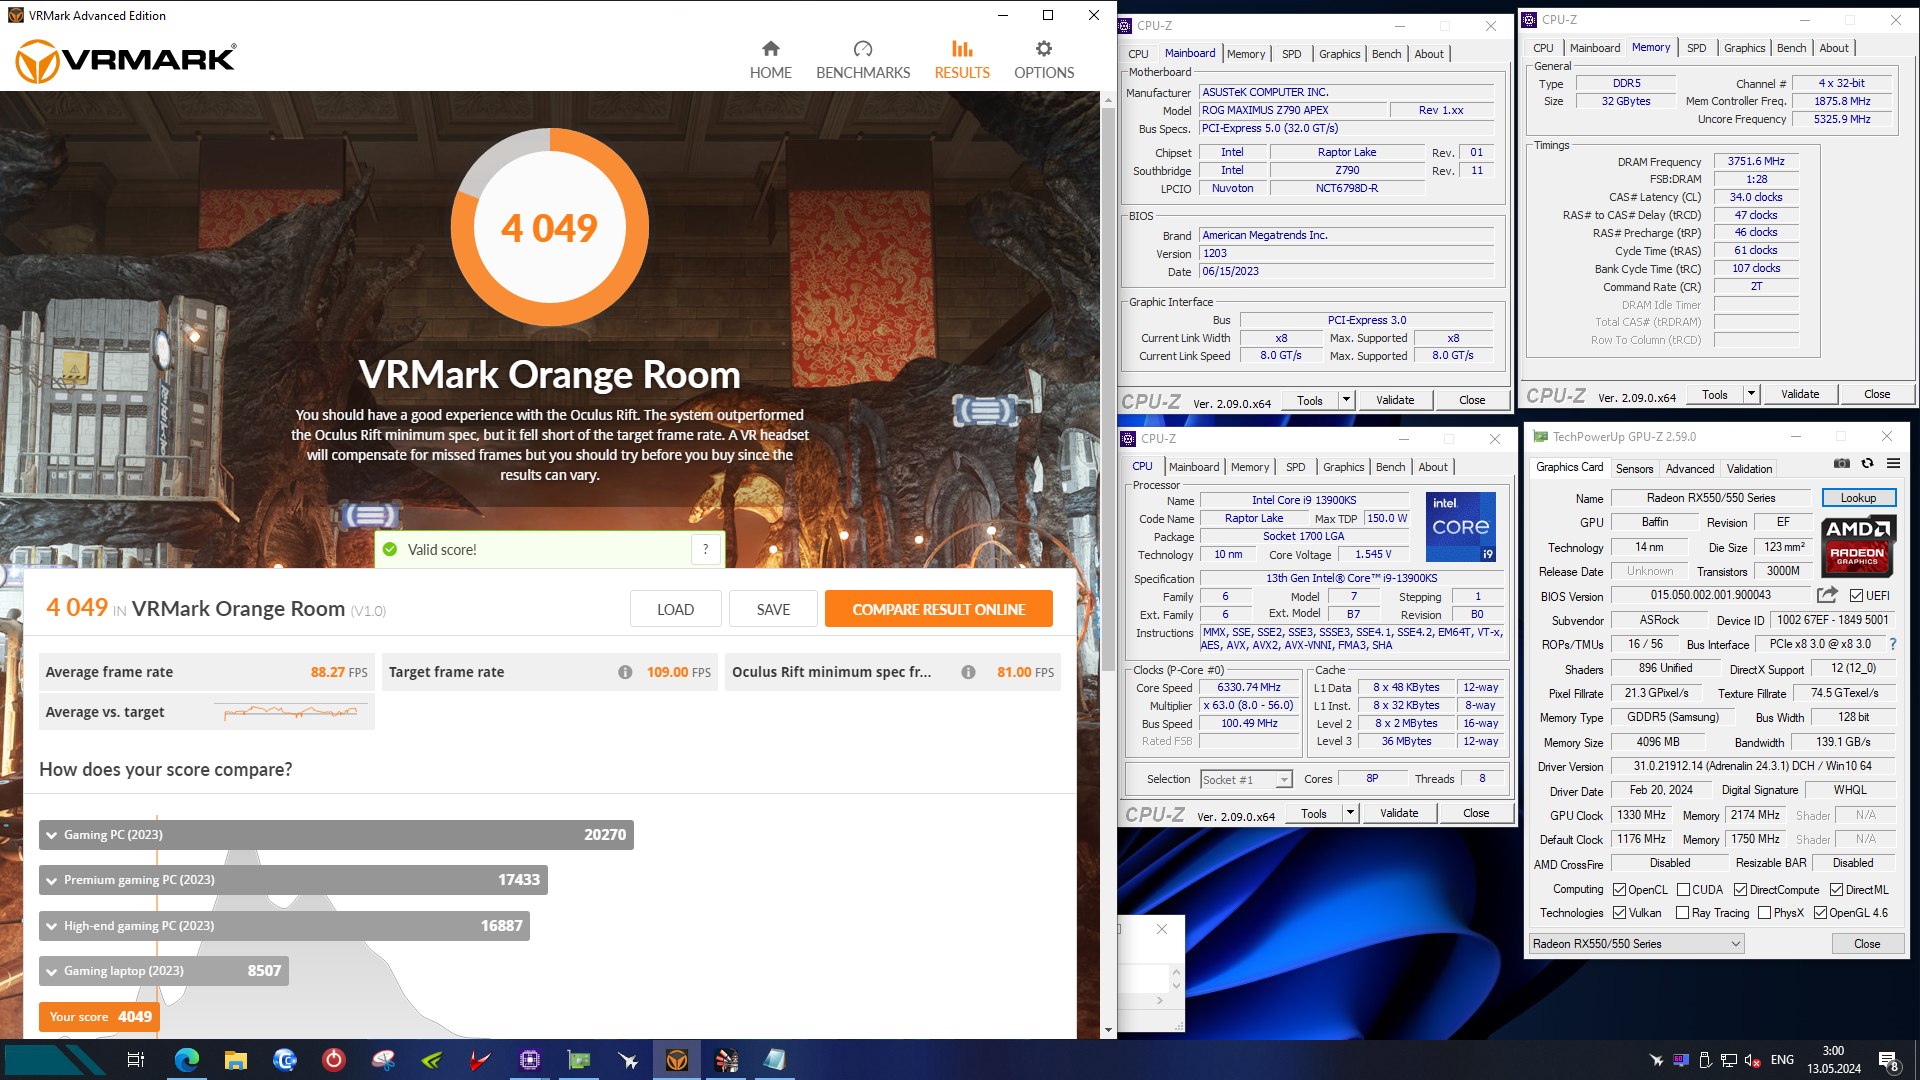Open the GPU selection dropdown in GPU-Z
Viewport: 1920px width, 1080px height.
click(x=1637, y=944)
